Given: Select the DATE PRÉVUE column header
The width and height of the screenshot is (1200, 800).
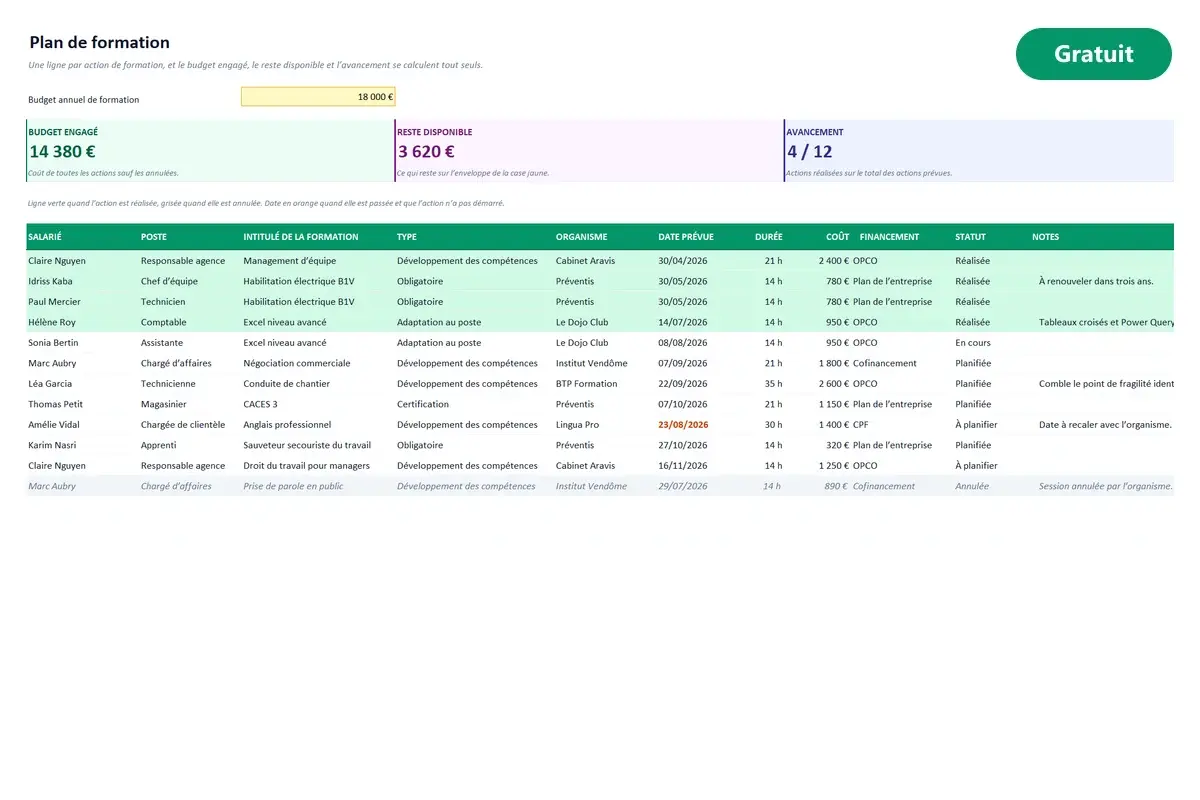Looking at the screenshot, I should 686,237.
